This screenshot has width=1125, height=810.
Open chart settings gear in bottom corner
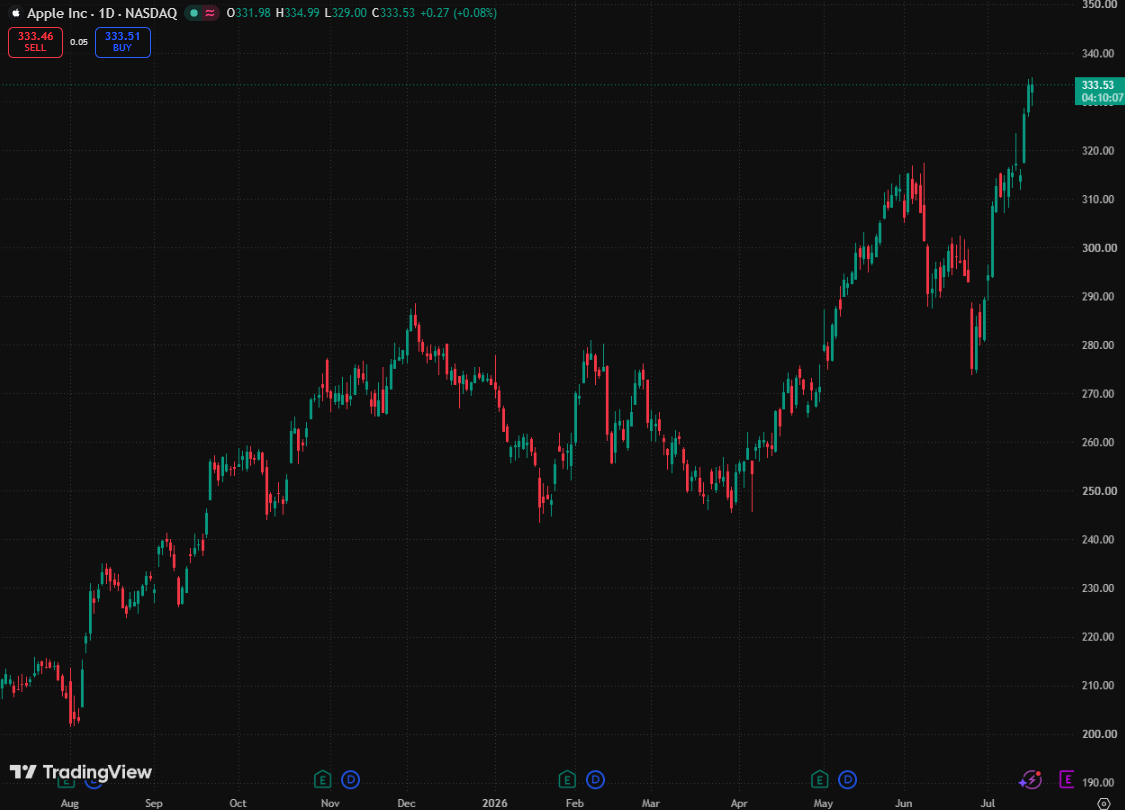[x=1103, y=804]
